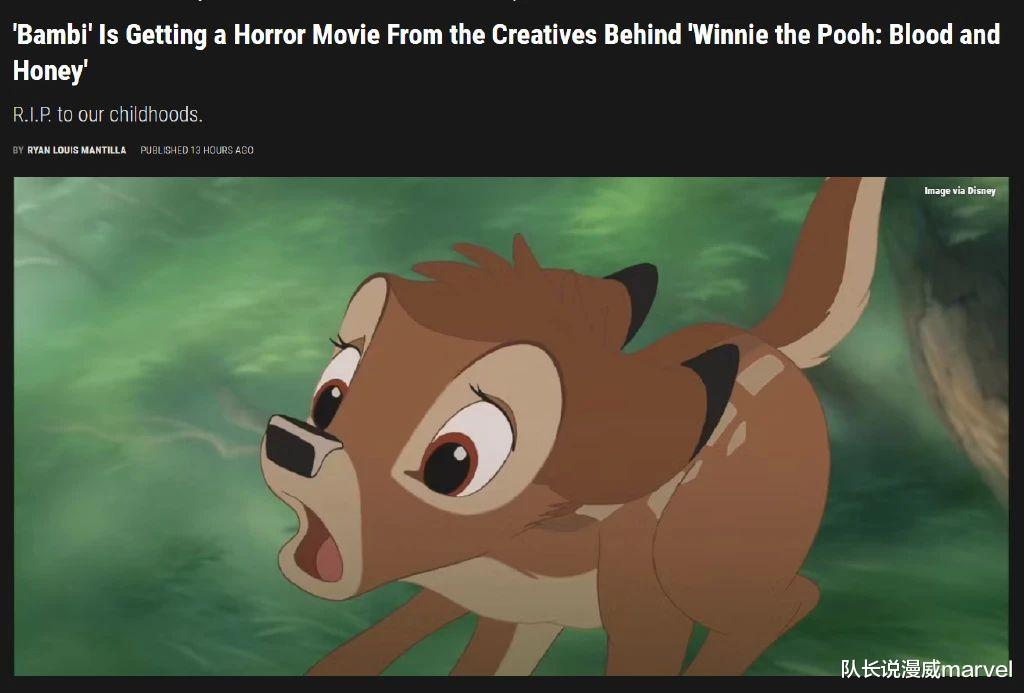
Task: Open author link Ryan Louis Mantilla
Action: pyautogui.click(x=76, y=150)
